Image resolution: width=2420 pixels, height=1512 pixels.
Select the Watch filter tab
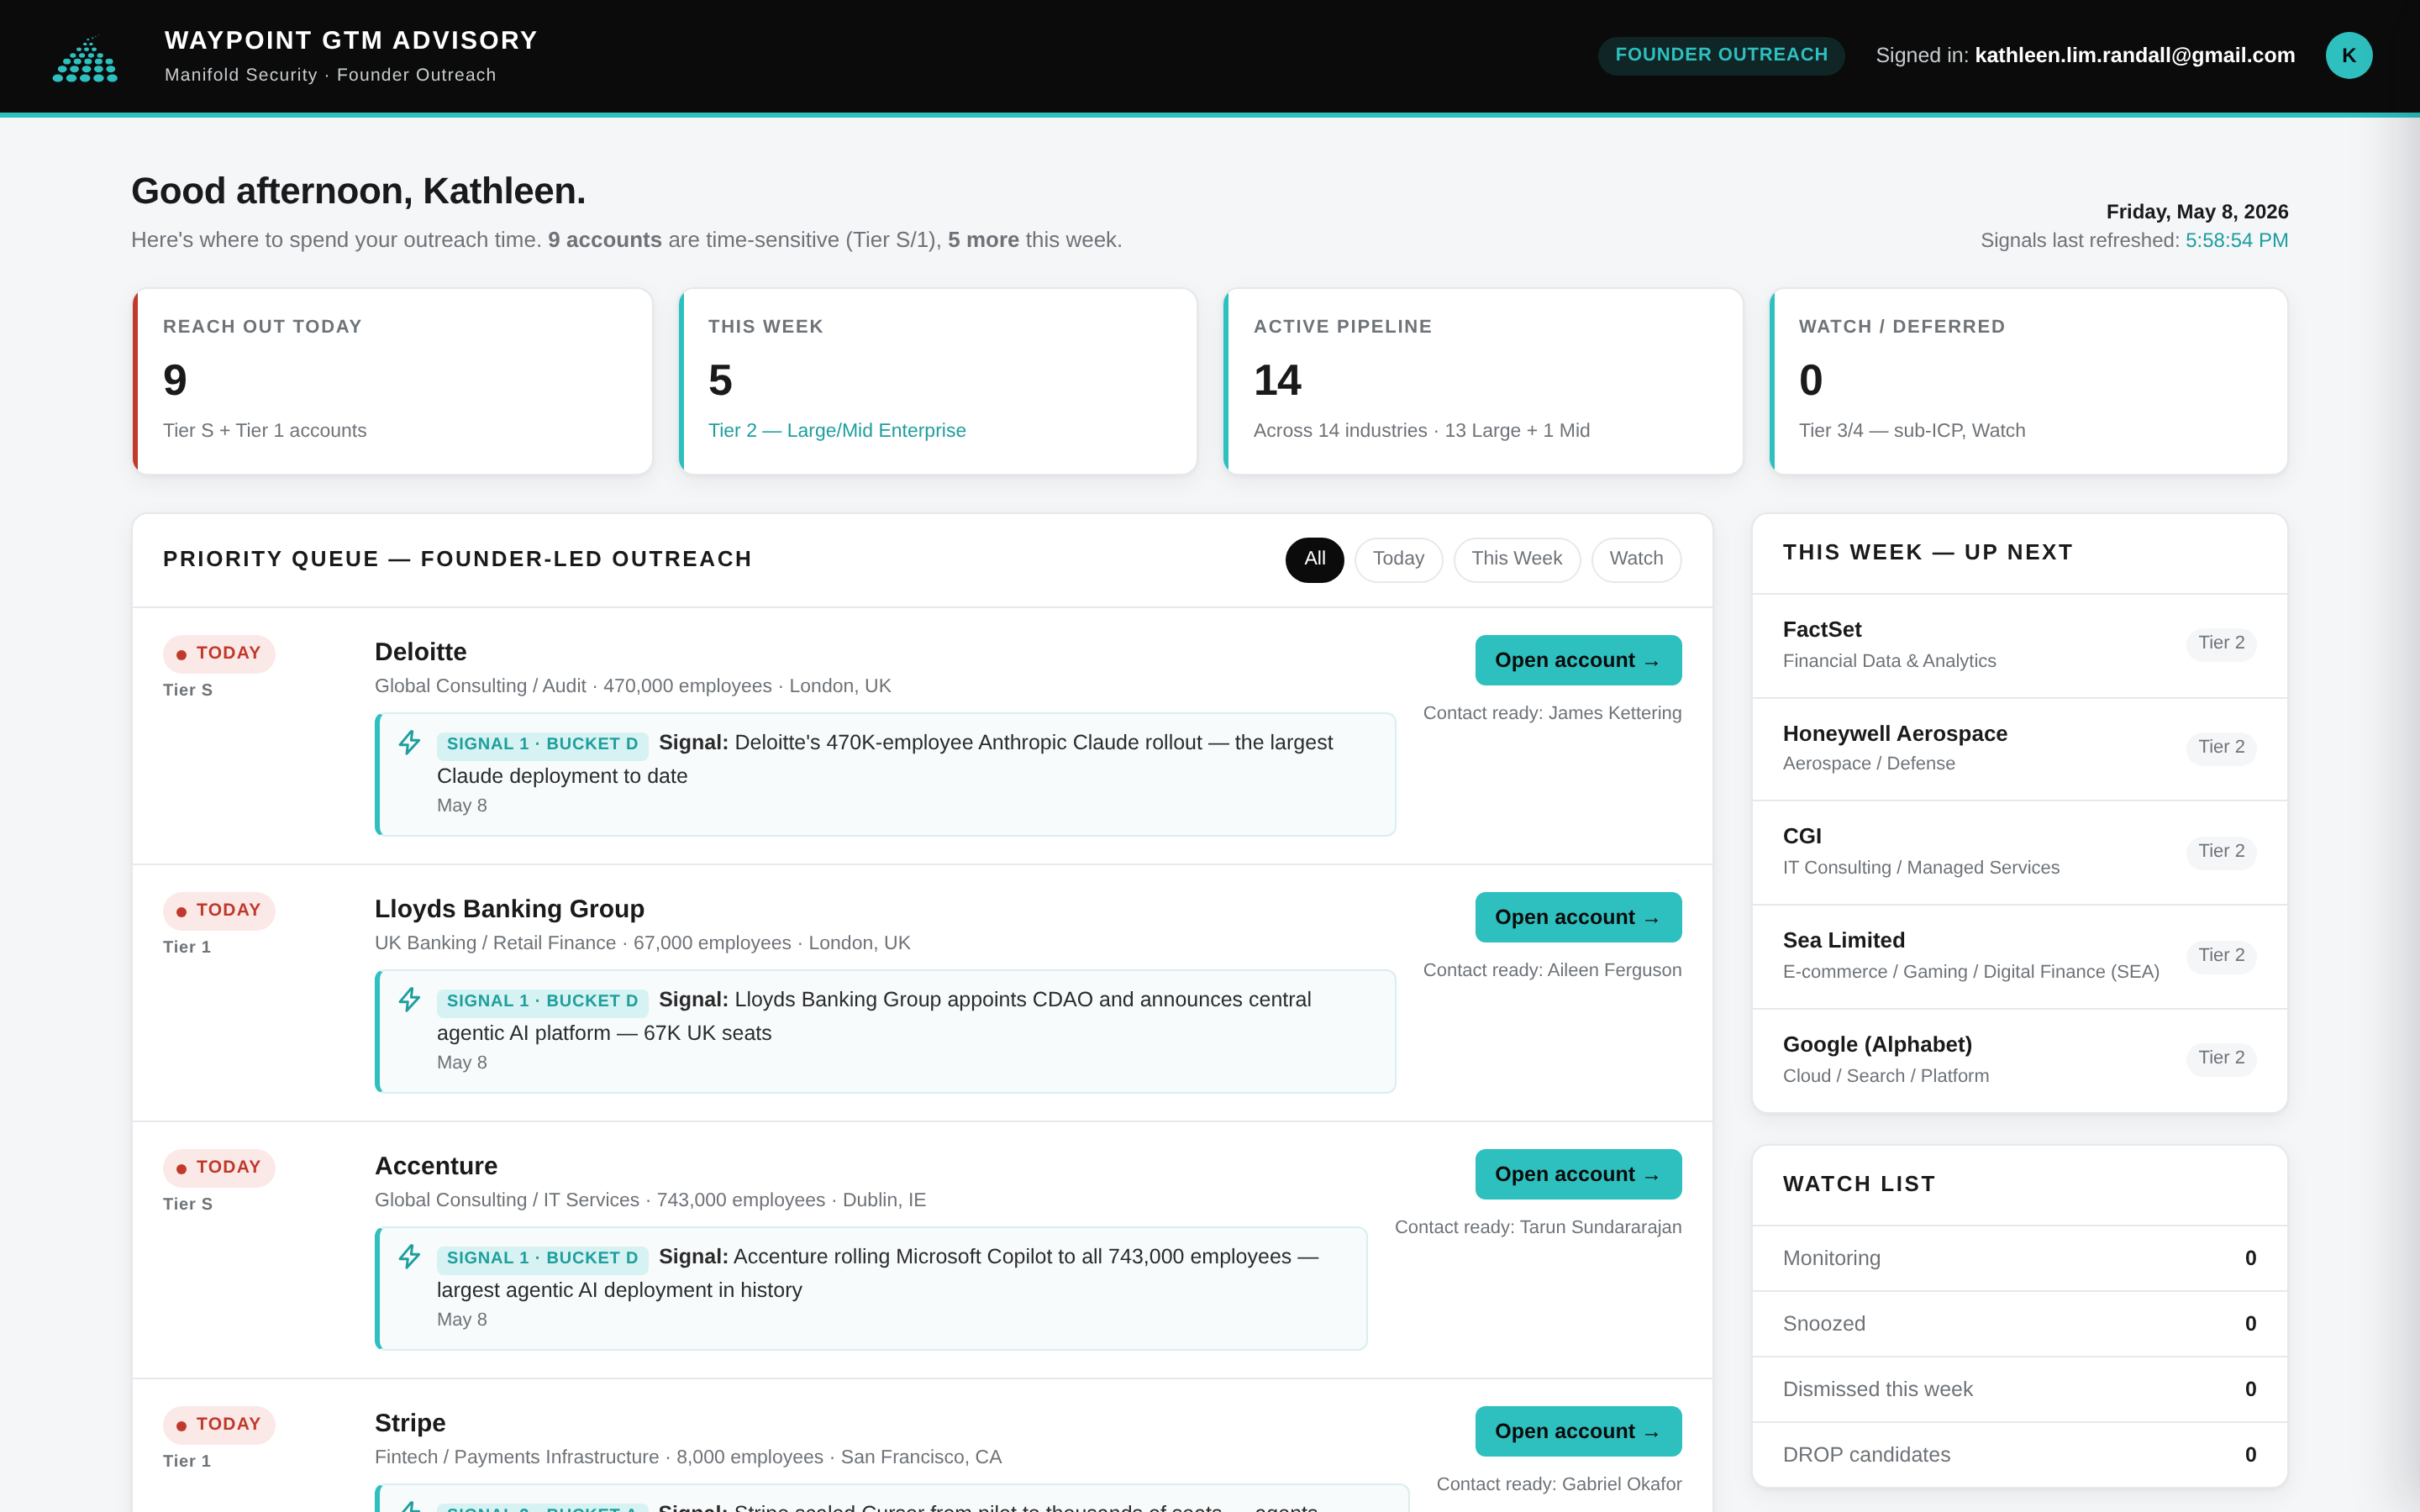1636,559
